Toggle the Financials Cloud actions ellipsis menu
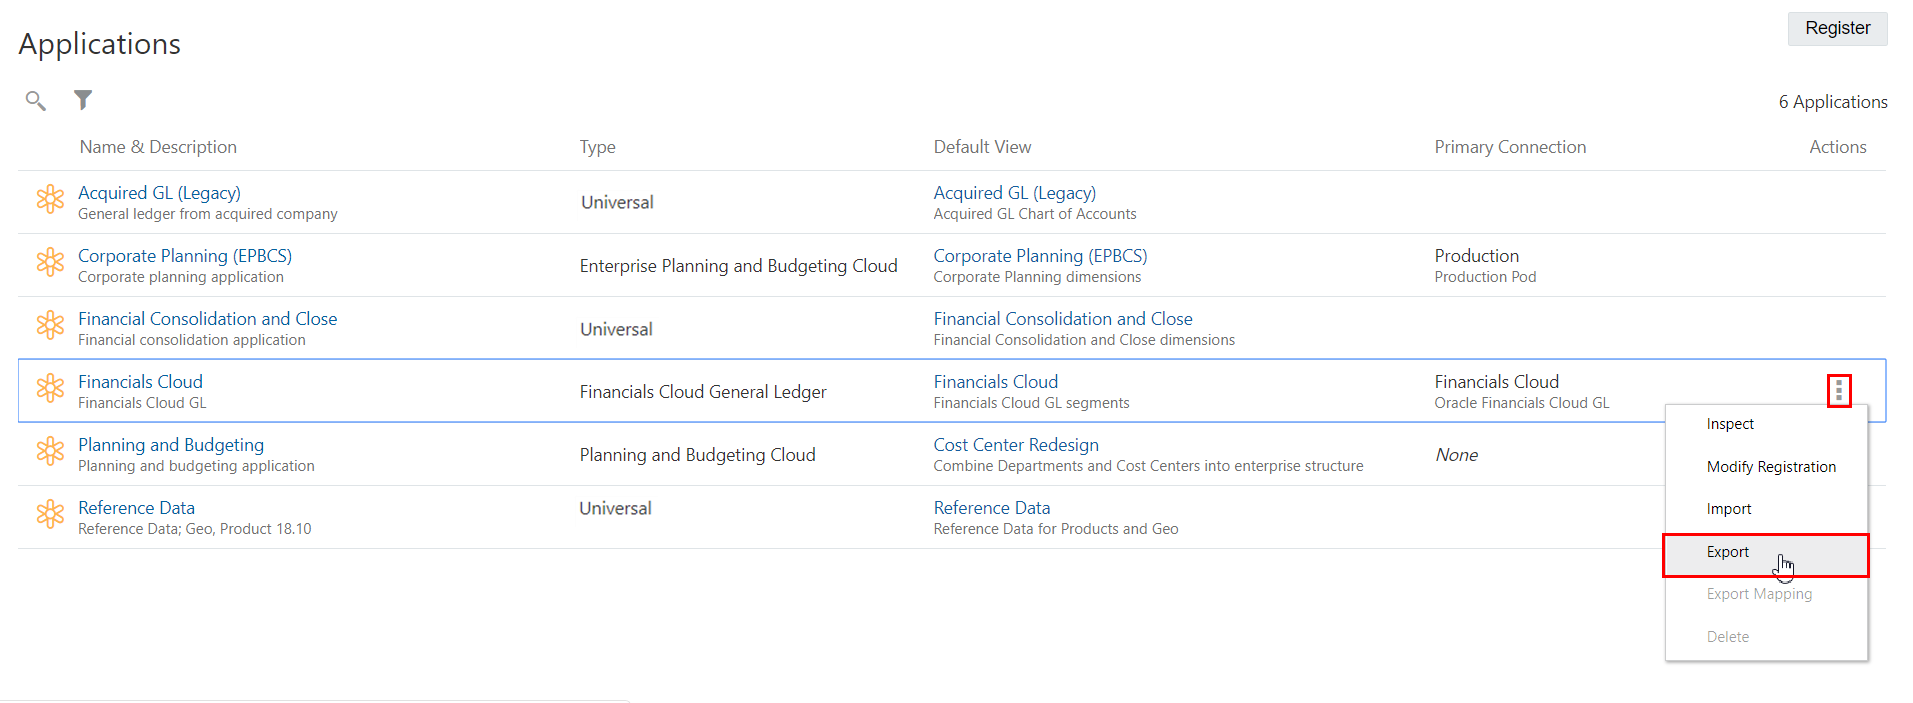The image size is (1913, 703). pyautogui.click(x=1838, y=391)
